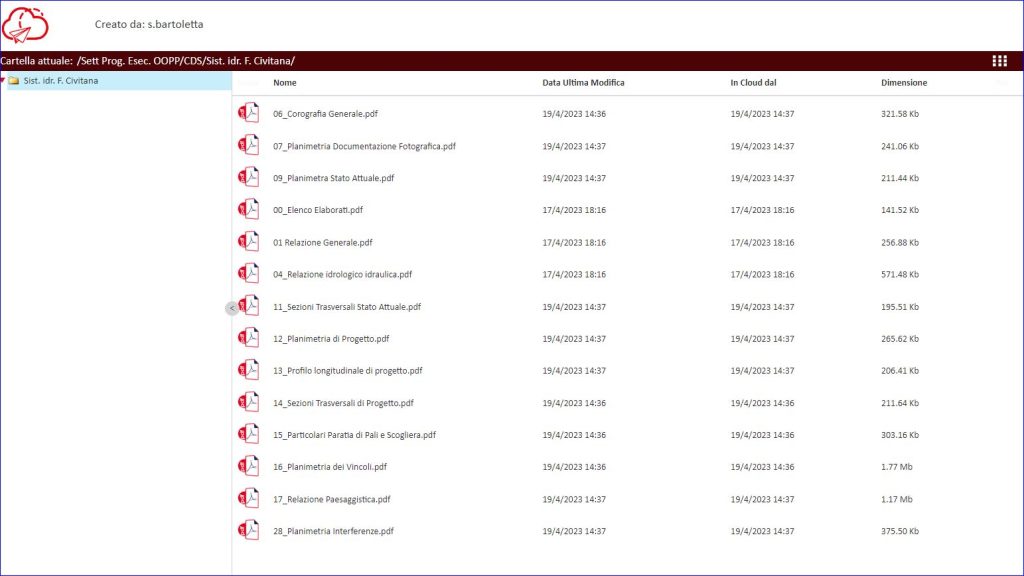Click the cloud logo in top-left corner
This screenshot has width=1024, height=576.
[x=26, y=25]
